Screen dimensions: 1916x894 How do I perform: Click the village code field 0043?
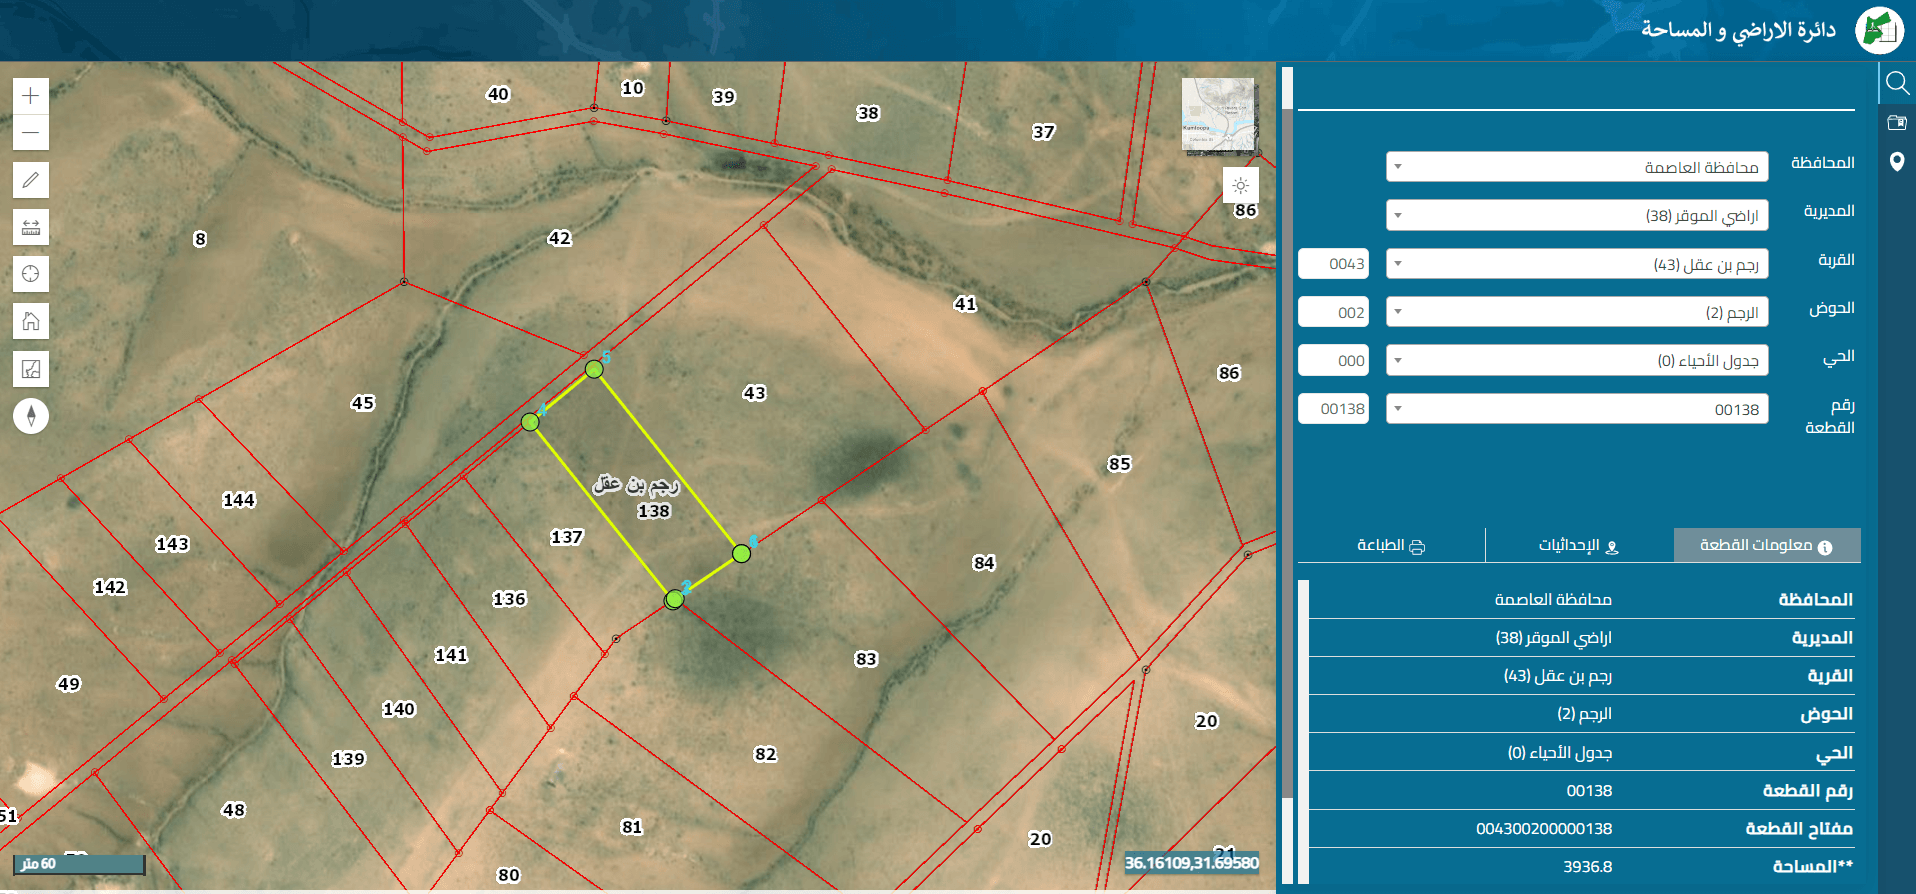tap(1333, 264)
